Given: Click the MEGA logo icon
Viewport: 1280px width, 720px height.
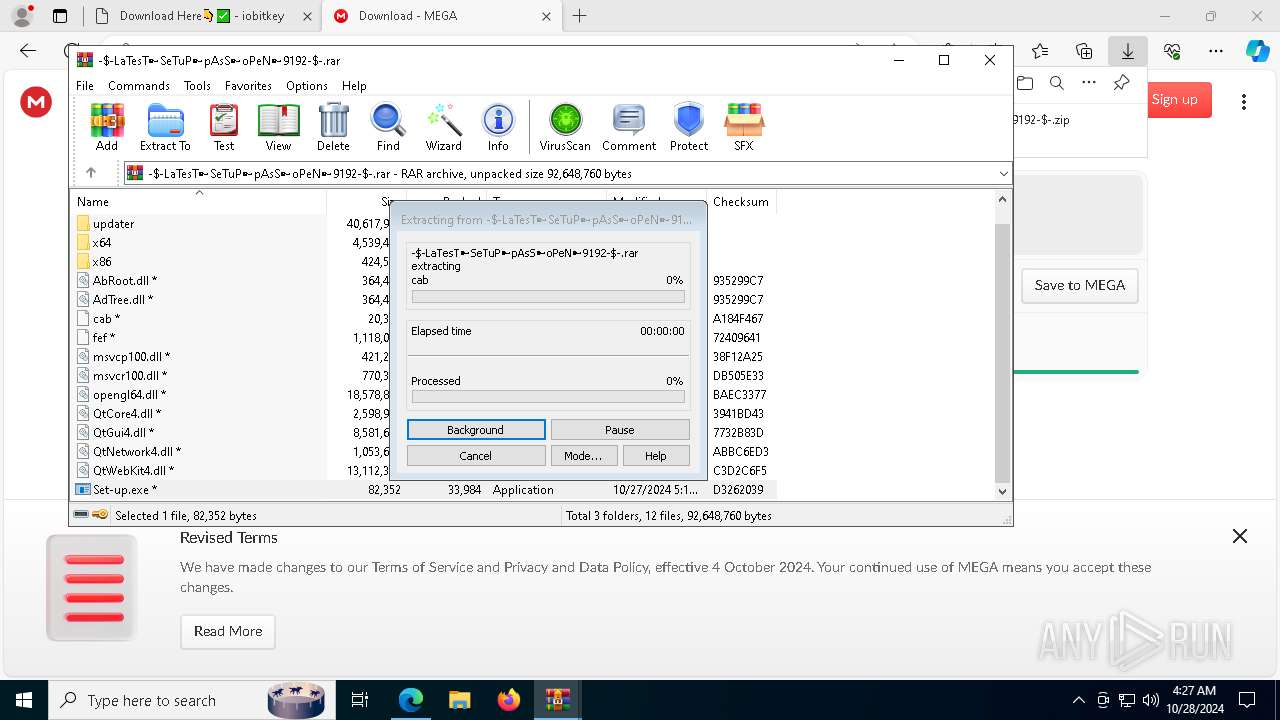Looking at the screenshot, I should (36, 101).
